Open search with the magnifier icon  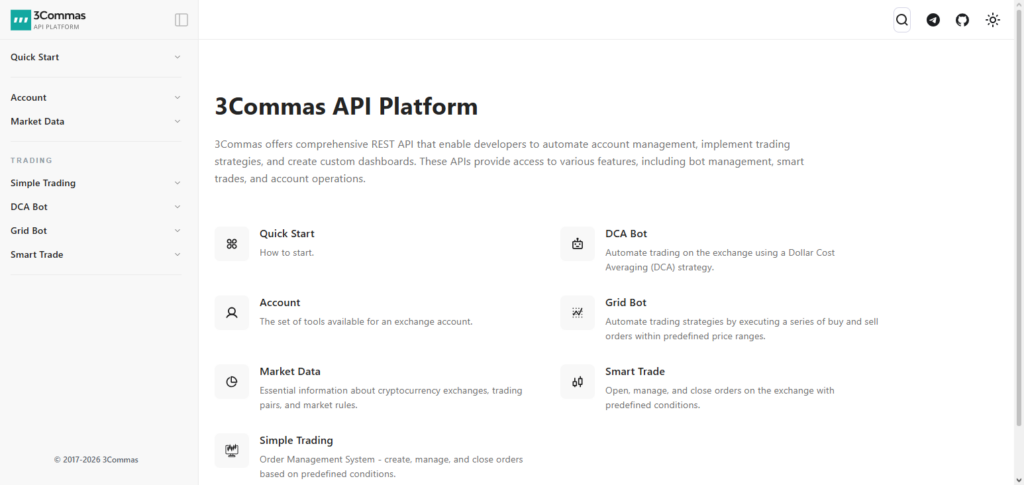[902, 20]
